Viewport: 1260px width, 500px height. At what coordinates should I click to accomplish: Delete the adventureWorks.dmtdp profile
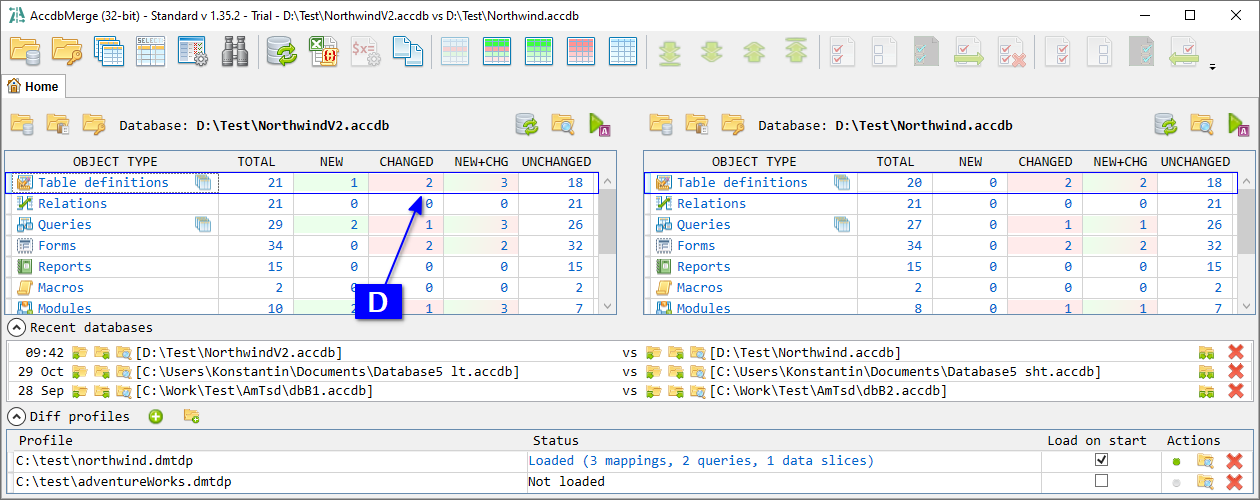(1235, 482)
